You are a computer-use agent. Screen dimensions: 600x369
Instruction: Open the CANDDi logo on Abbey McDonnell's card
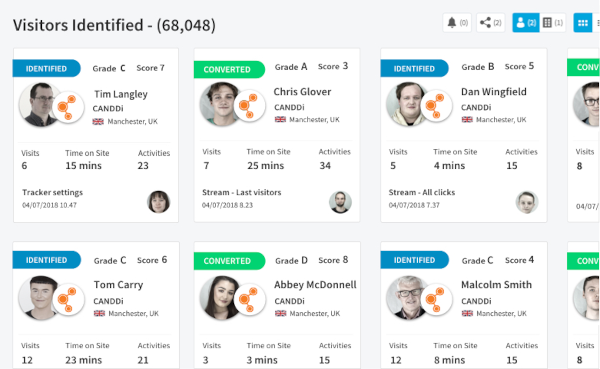pos(249,299)
